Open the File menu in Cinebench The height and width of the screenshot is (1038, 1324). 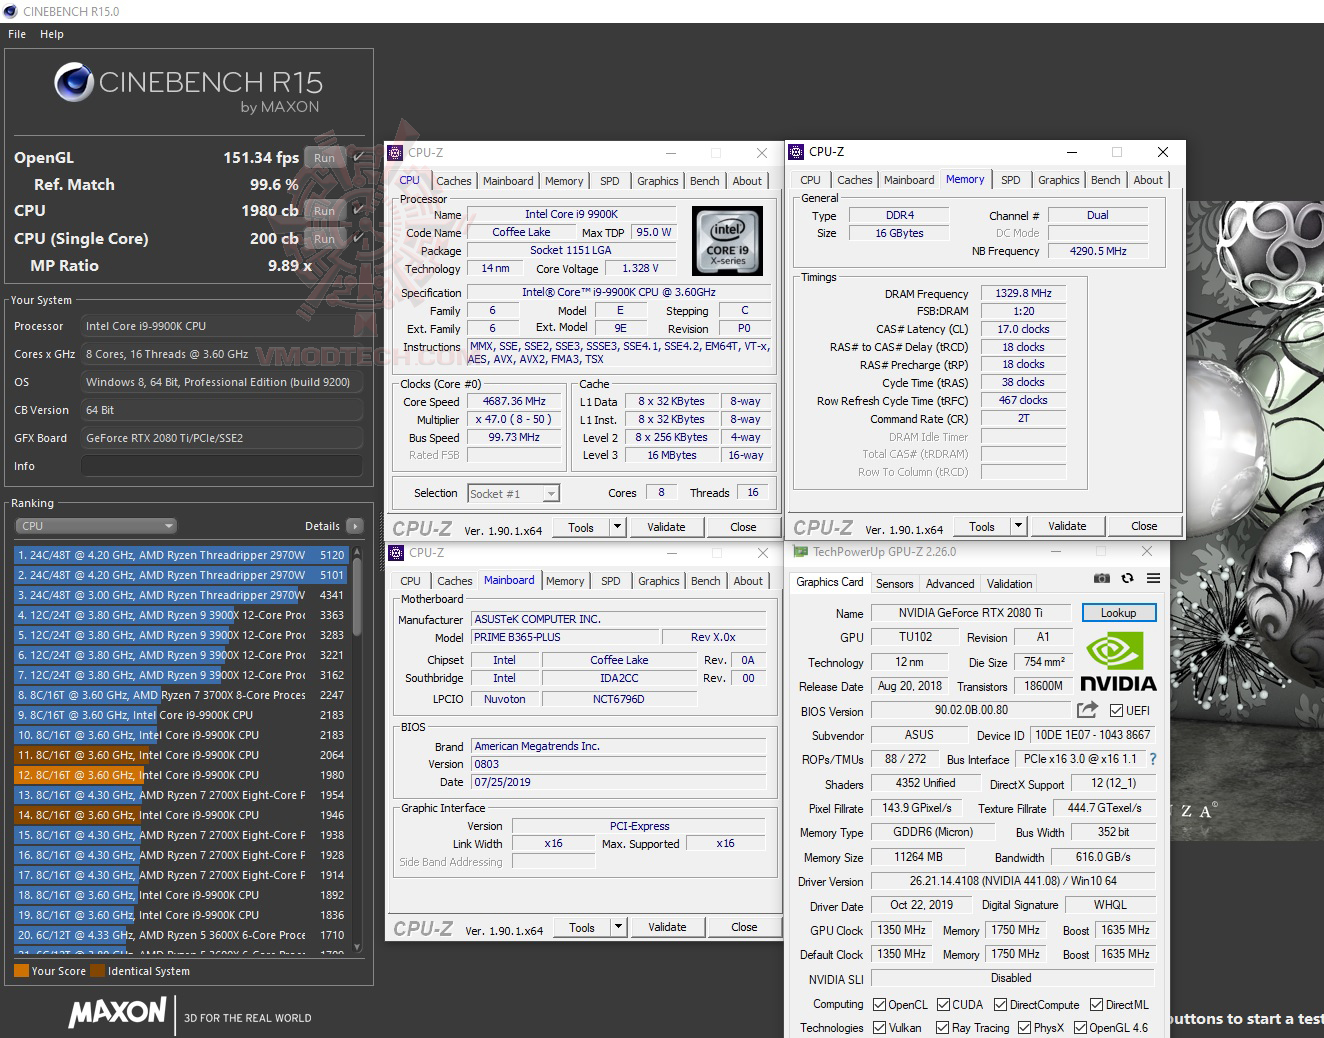click(x=17, y=34)
